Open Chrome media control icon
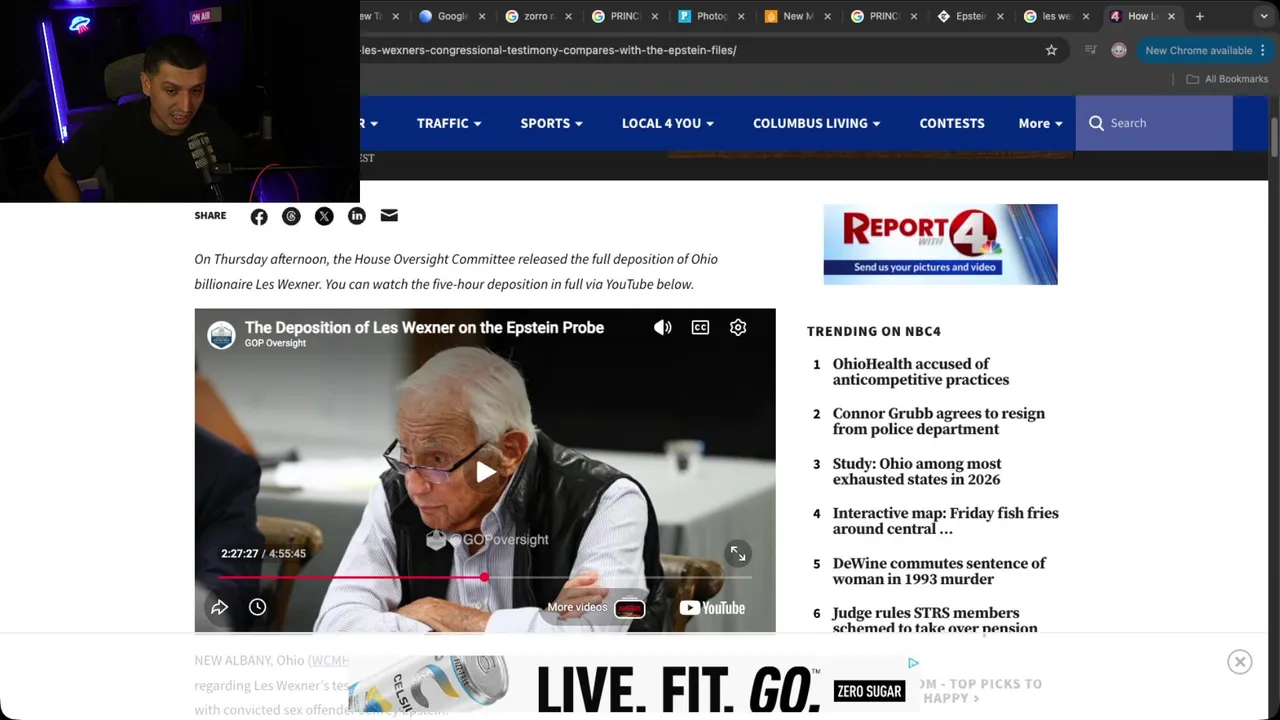Image resolution: width=1280 pixels, height=720 pixels. coord(1090,50)
